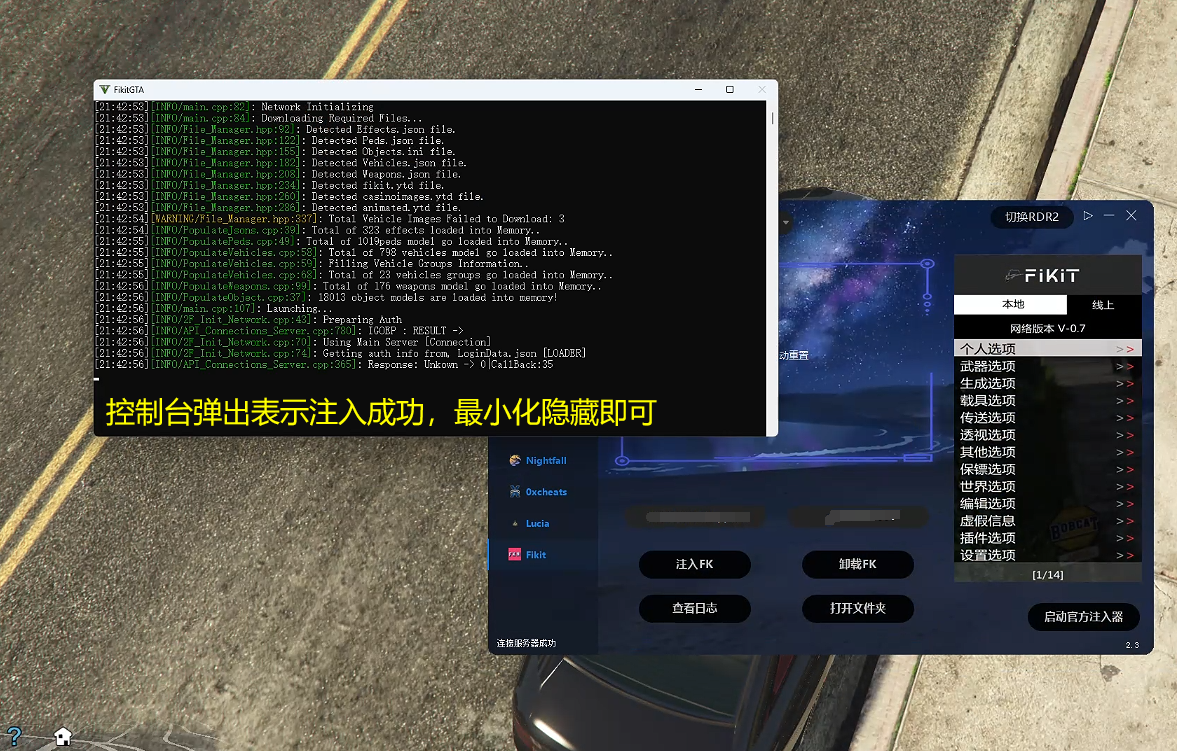Expand arrows on 虚假信息 row
This screenshot has width=1177, height=751.
[1124, 521]
